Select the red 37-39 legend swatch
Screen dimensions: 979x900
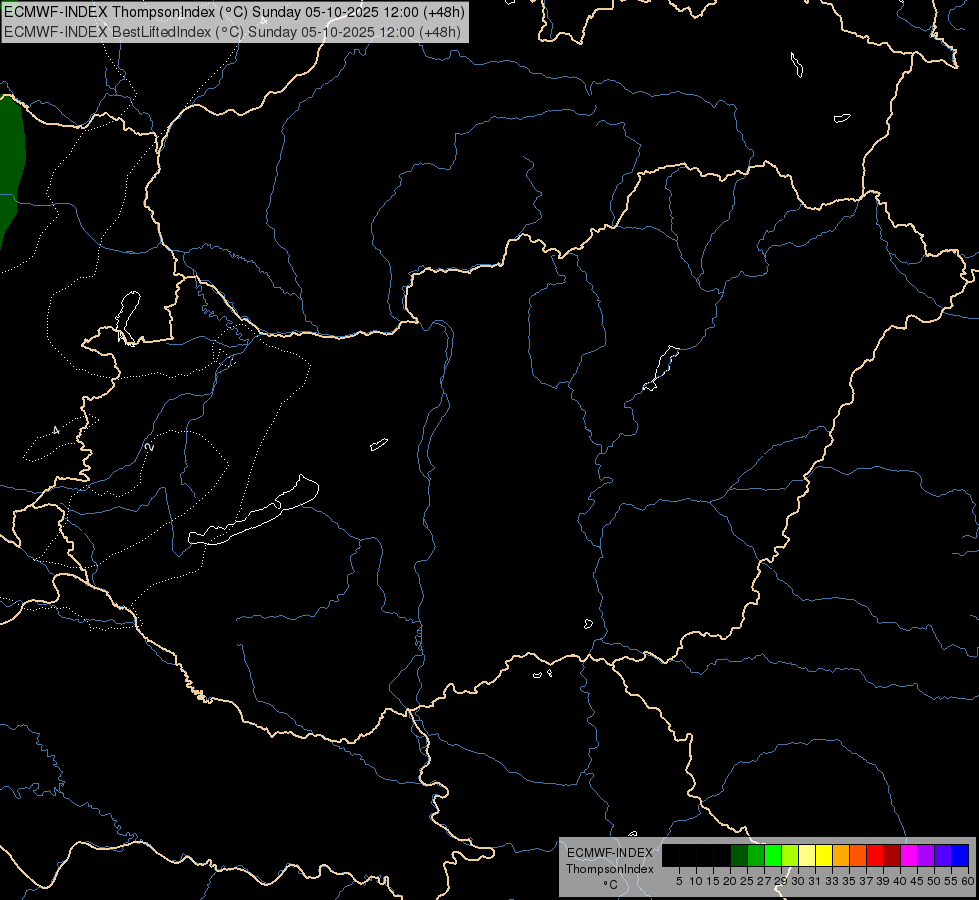pyautogui.click(x=875, y=855)
